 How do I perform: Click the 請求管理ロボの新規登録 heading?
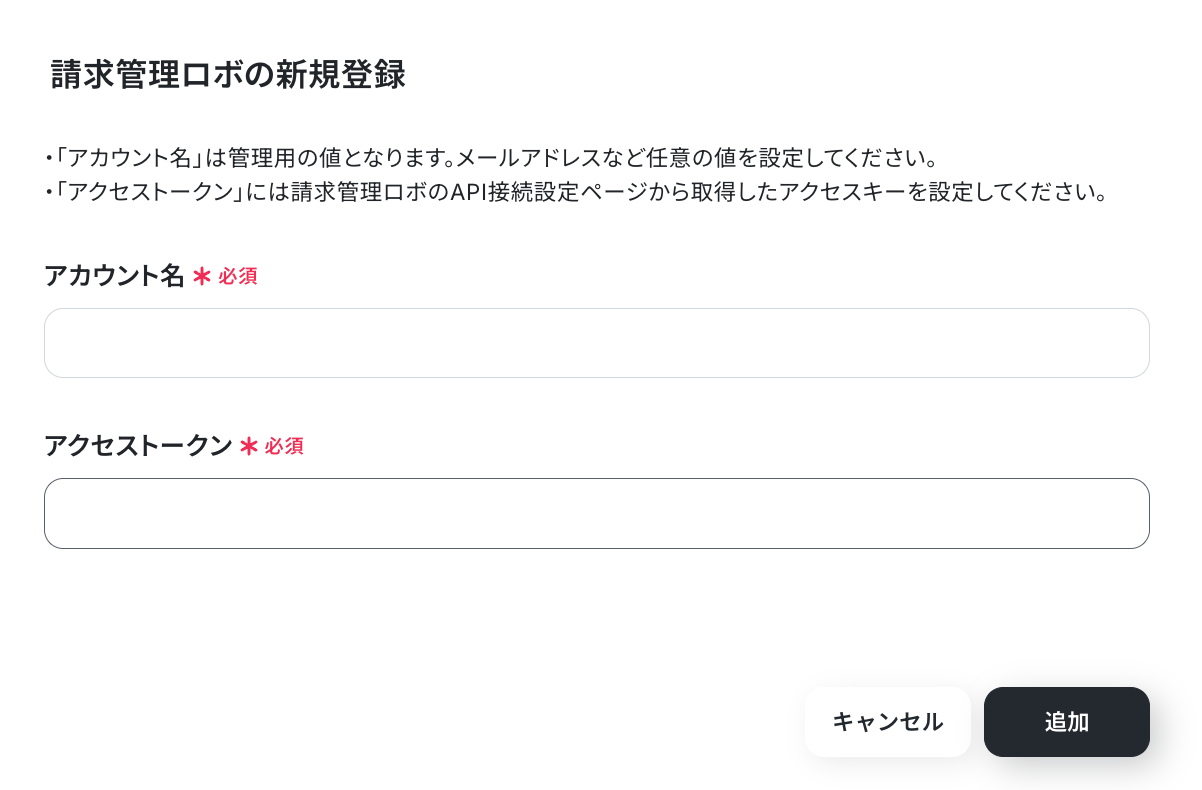point(228,75)
